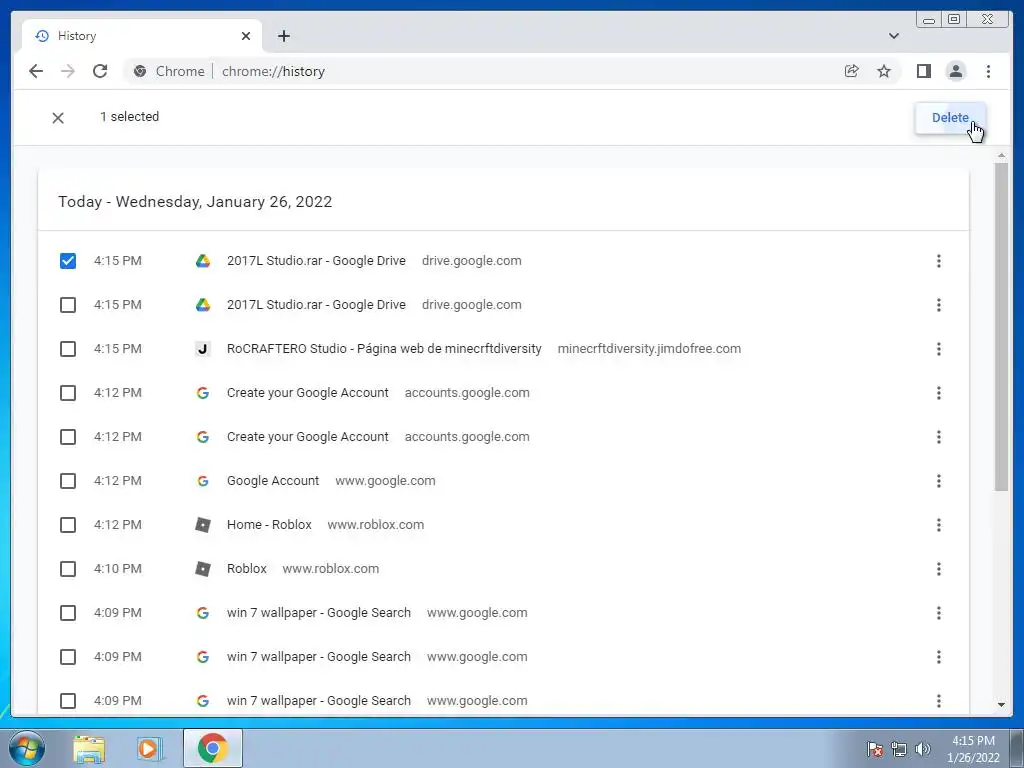This screenshot has width=1024, height=768.
Task: Open actions menu for Roblox 4:10 PM row
Action: coord(938,569)
